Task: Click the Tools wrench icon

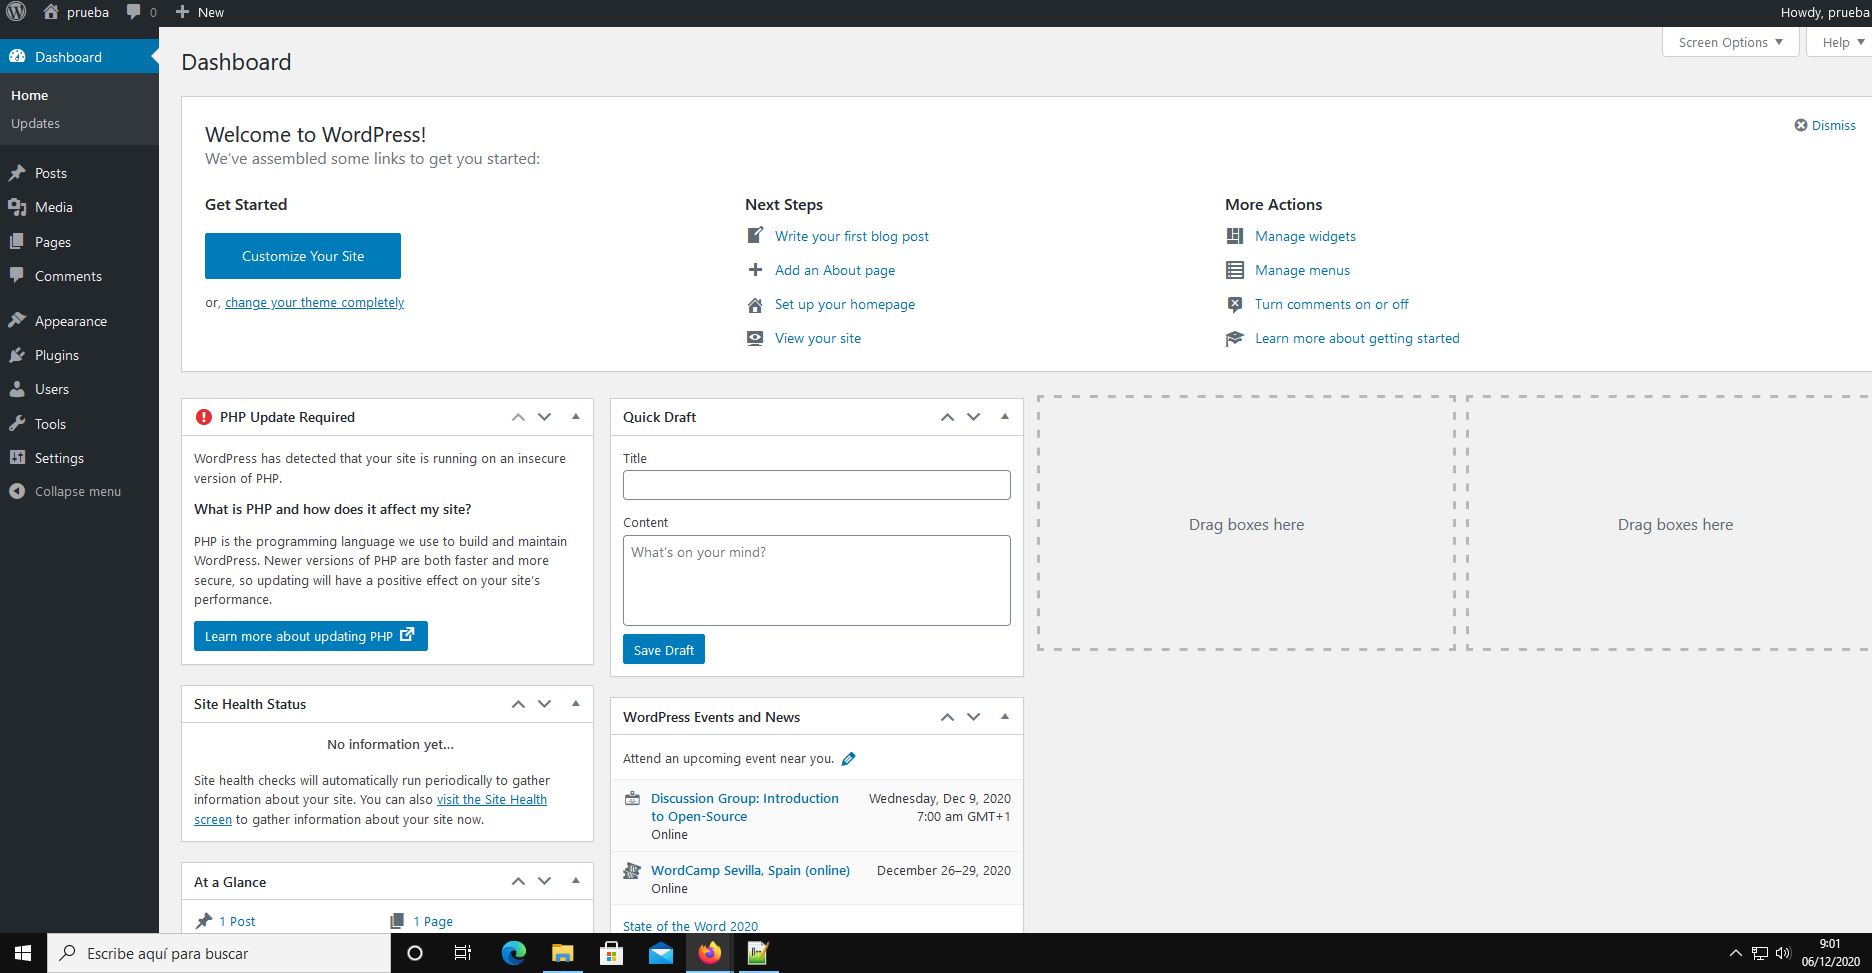Action: coord(17,424)
